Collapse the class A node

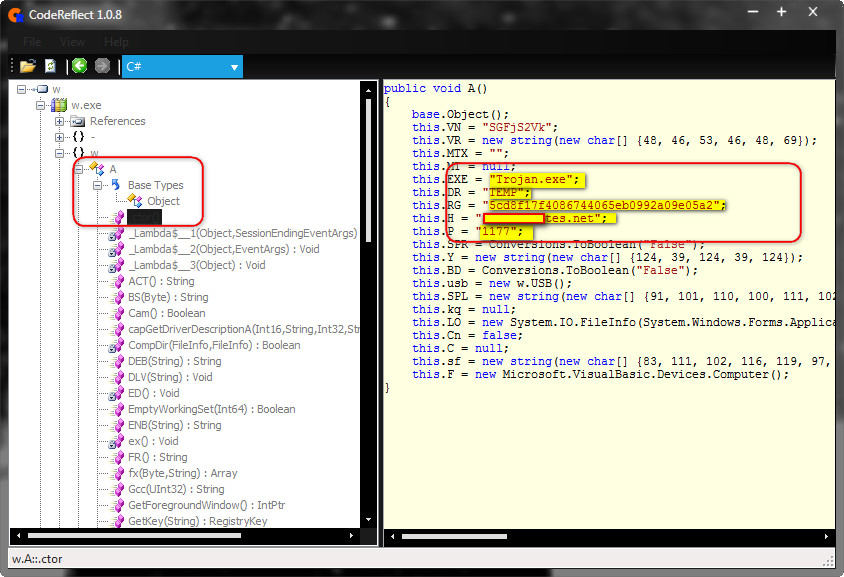click(x=78, y=169)
